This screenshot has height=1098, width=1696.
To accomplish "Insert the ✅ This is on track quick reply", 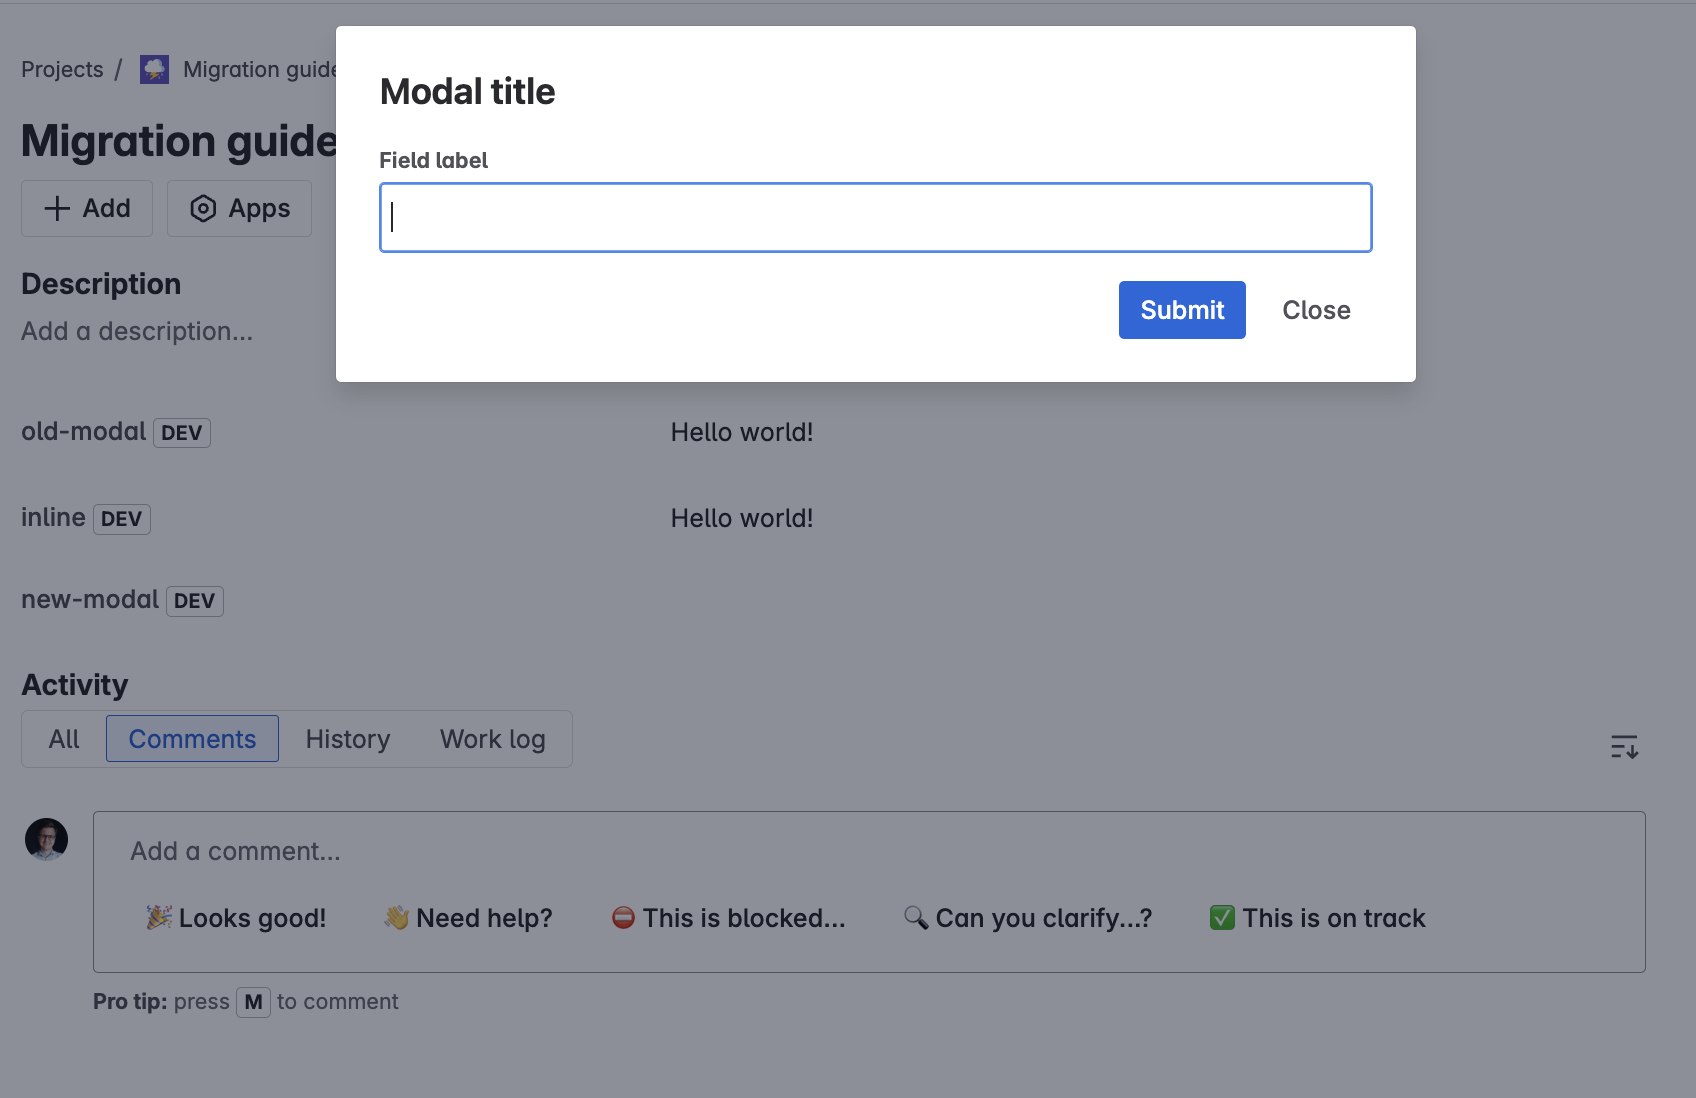I will tap(1316, 917).
